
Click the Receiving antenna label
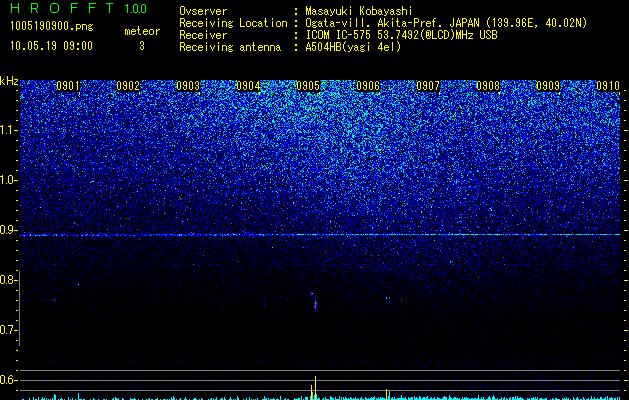click(230, 47)
